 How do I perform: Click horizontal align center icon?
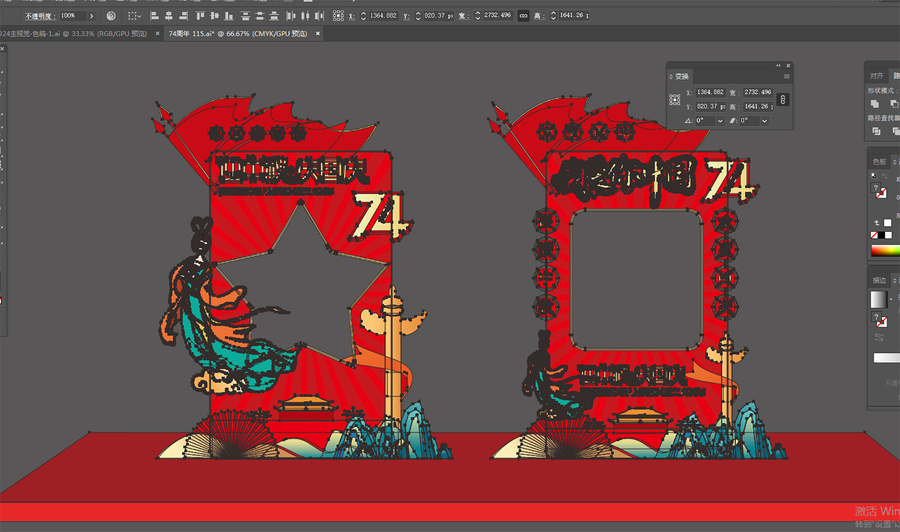168,16
